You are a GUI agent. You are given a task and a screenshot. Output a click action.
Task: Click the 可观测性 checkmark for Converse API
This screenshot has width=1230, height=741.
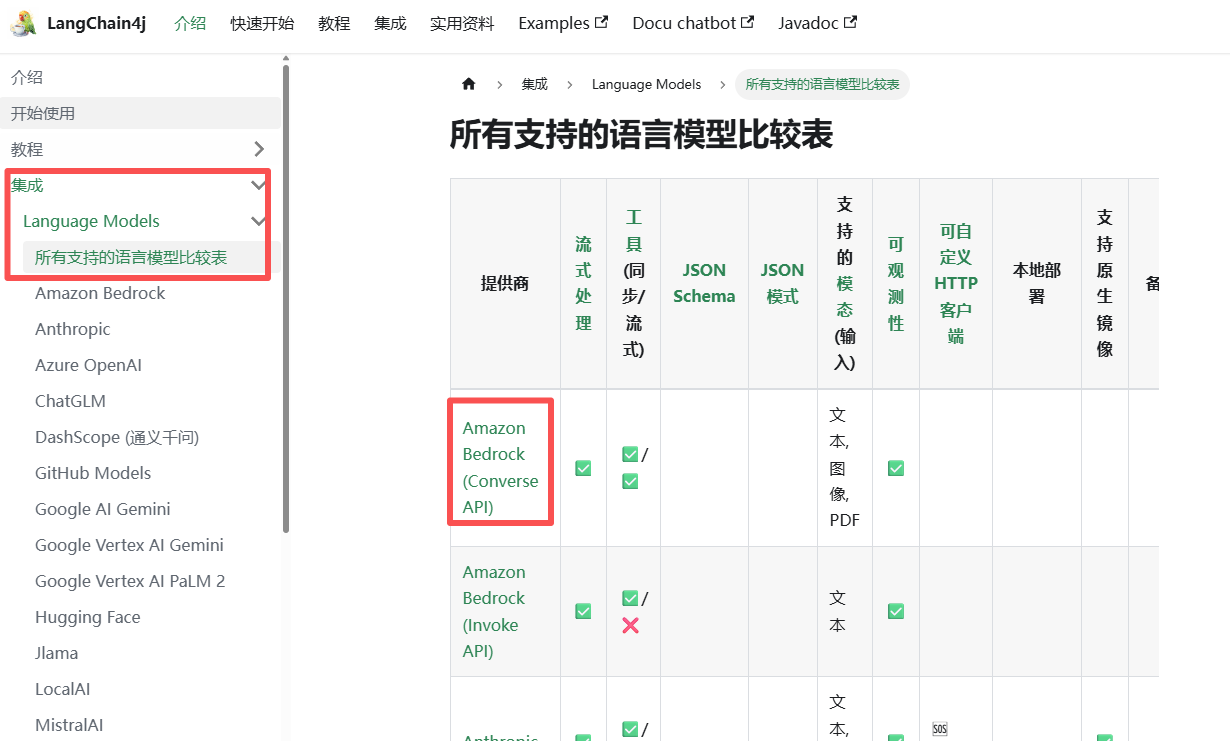[x=895, y=467]
